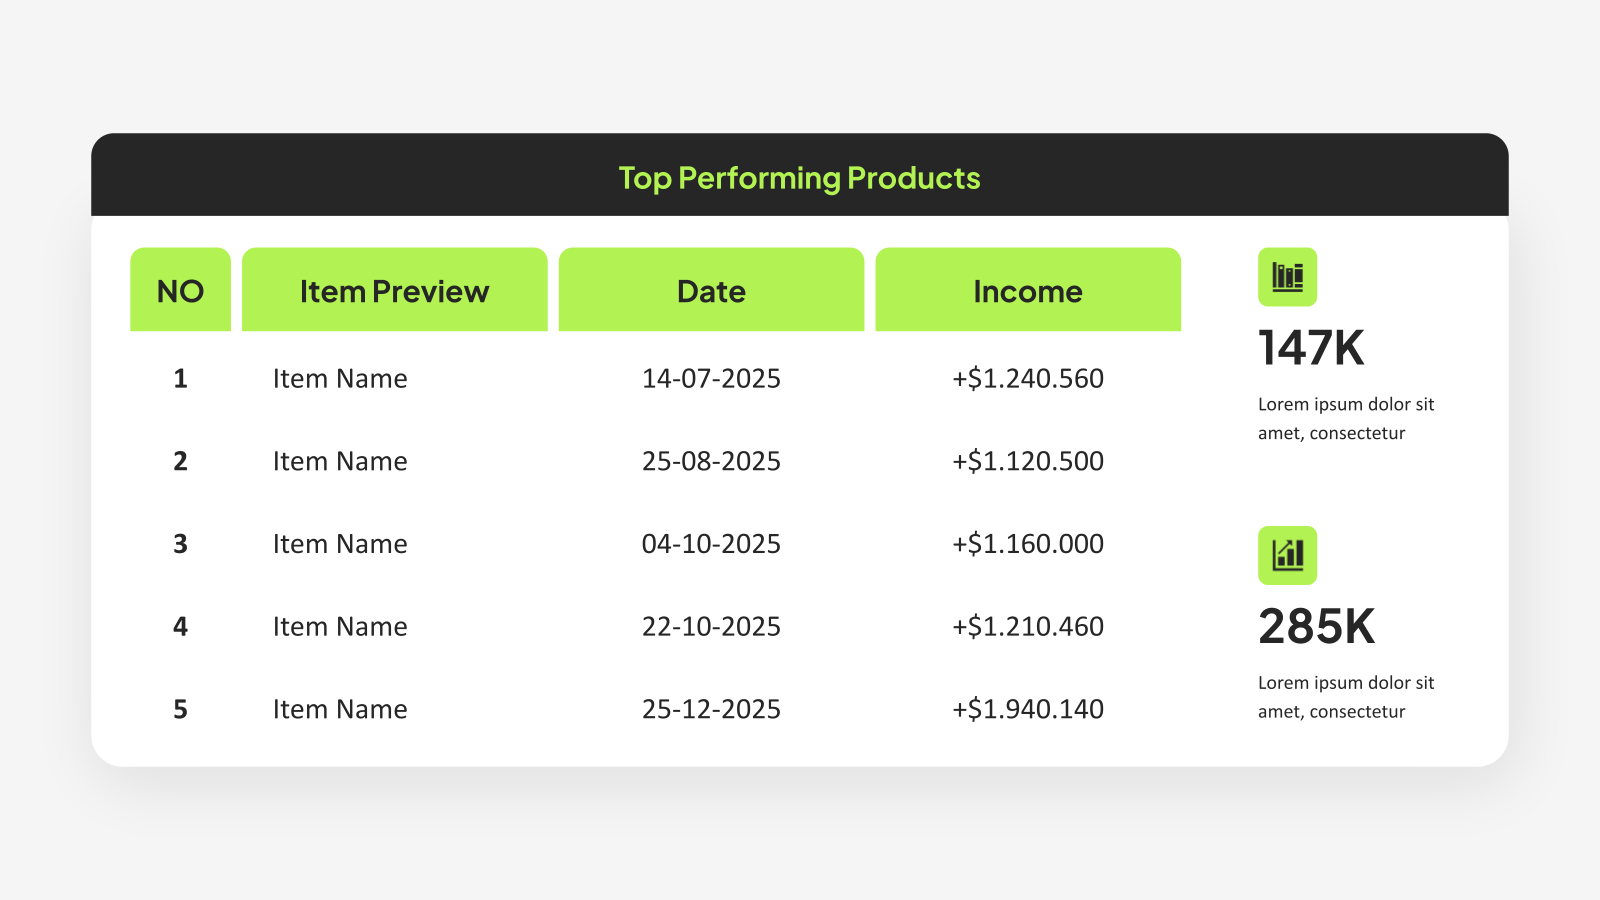Click the Item Preview column header
1600x900 pixels.
point(394,289)
